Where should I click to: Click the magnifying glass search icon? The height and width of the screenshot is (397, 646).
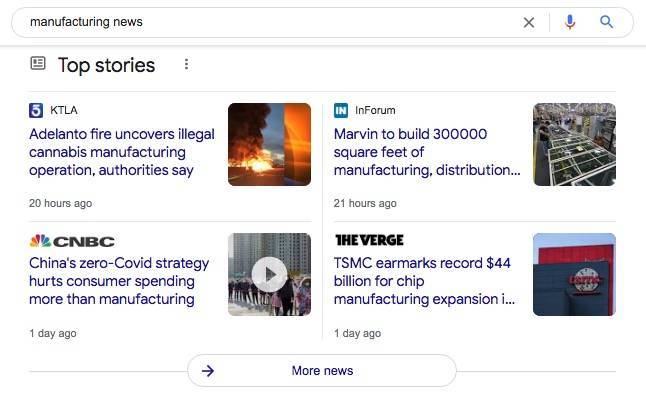tap(606, 22)
